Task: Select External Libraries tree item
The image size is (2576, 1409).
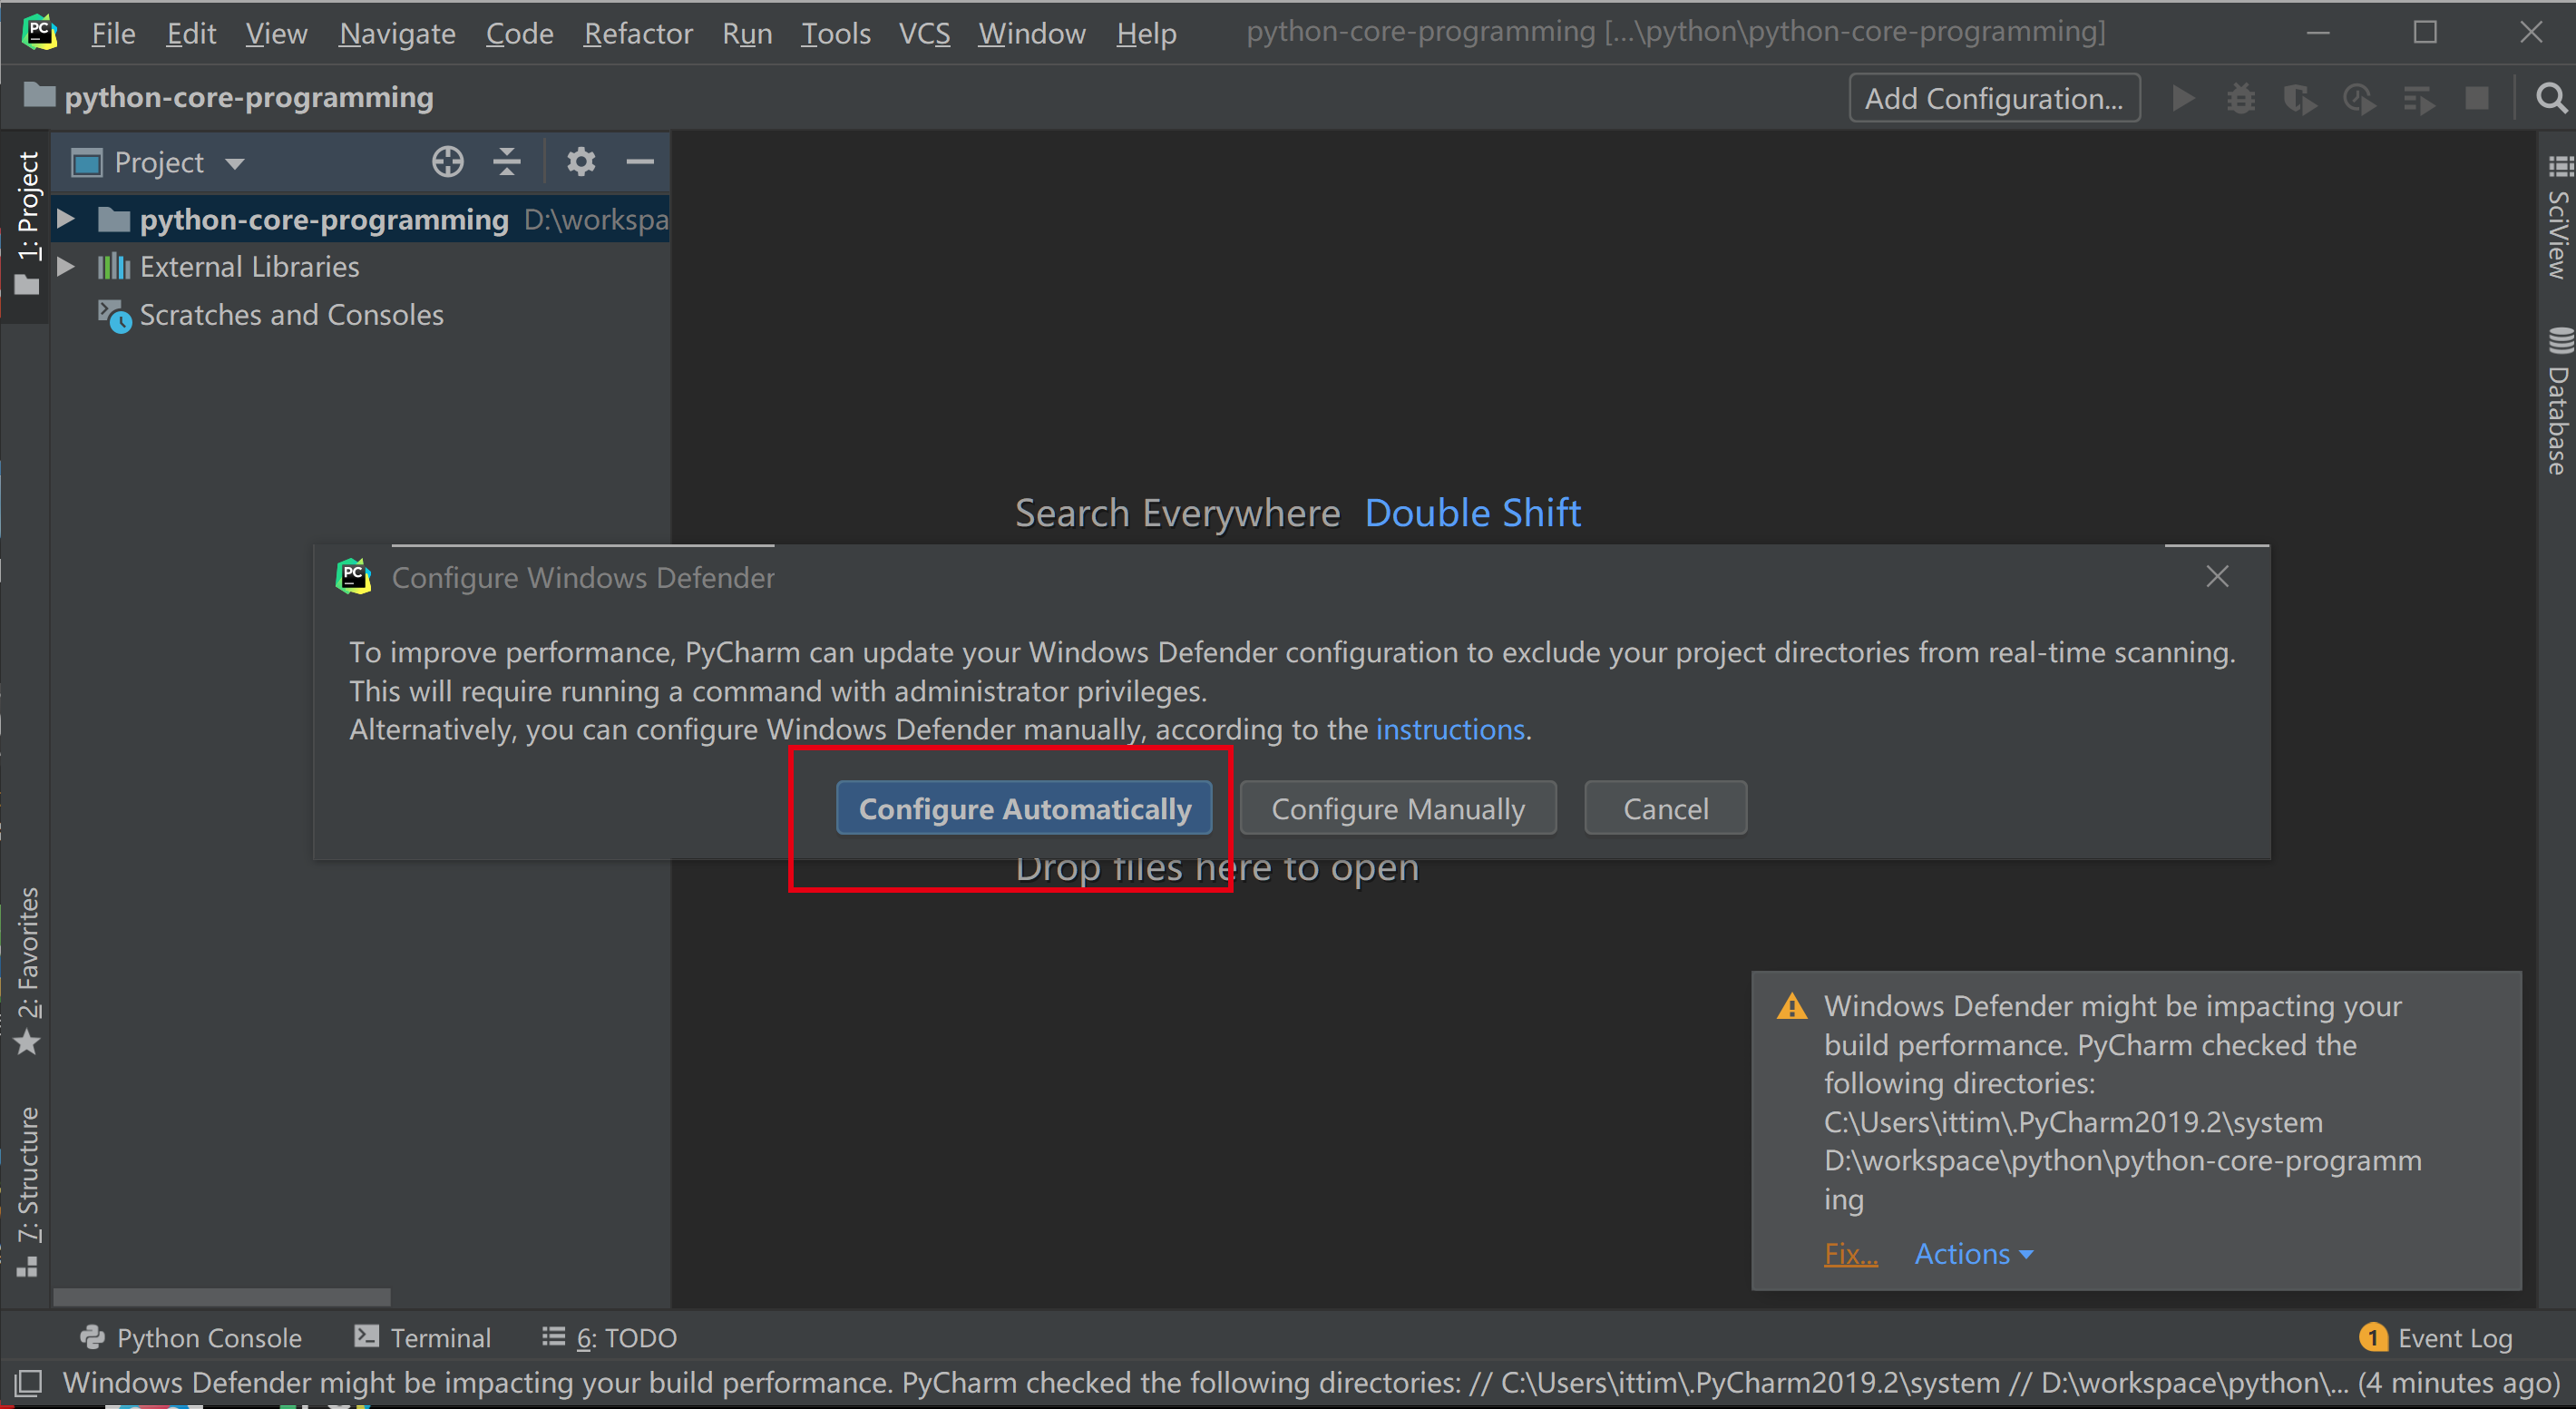Action: [249, 267]
